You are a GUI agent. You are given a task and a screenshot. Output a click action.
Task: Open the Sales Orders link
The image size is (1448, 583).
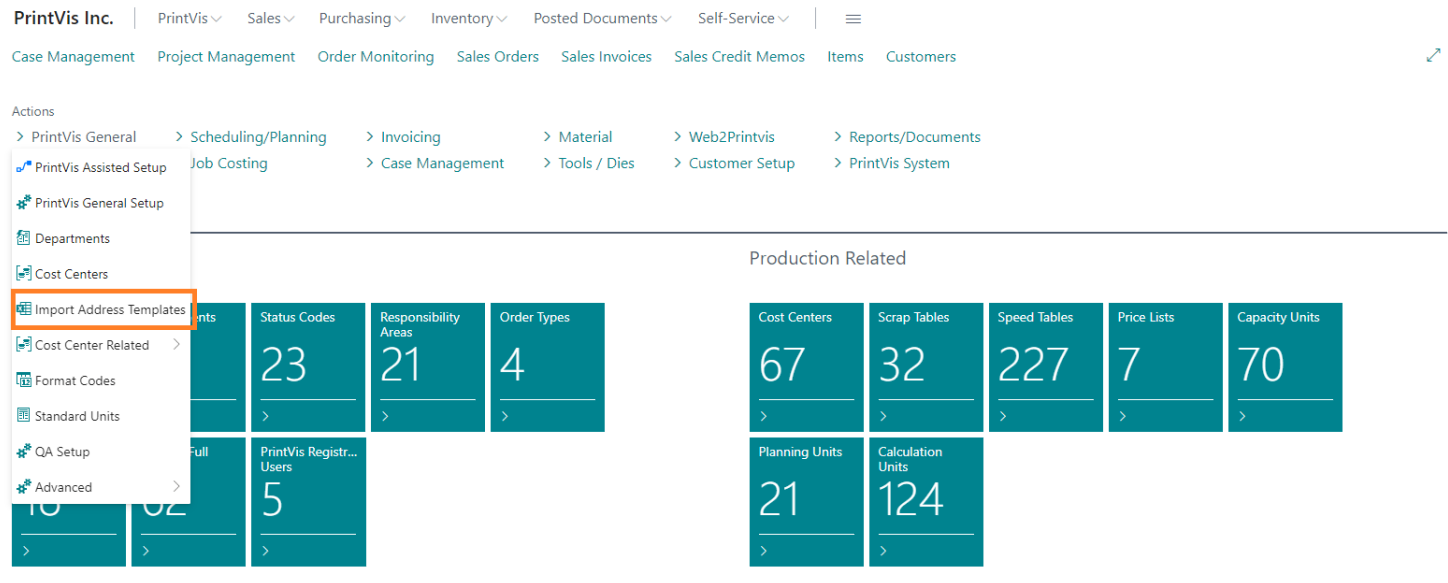coord(498,57)
